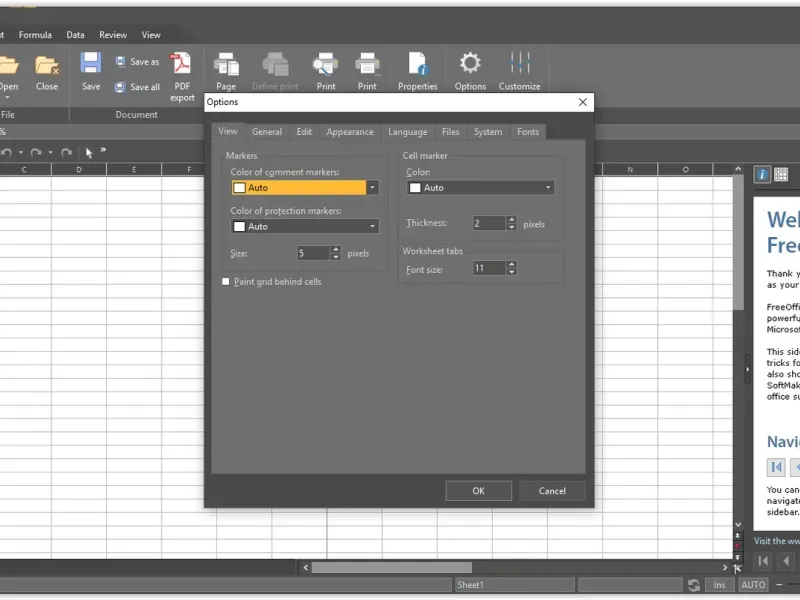Click the sidebar grid table icon
800x600 pixels.
coord(781,175)
